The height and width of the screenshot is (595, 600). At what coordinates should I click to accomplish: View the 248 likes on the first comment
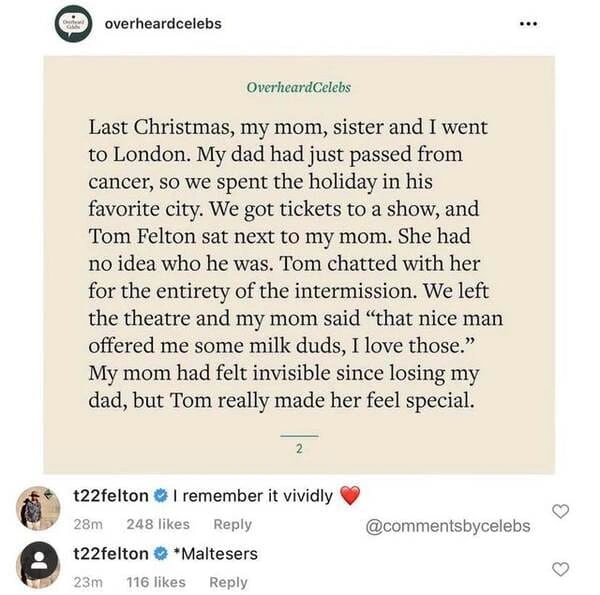(159, 524)
